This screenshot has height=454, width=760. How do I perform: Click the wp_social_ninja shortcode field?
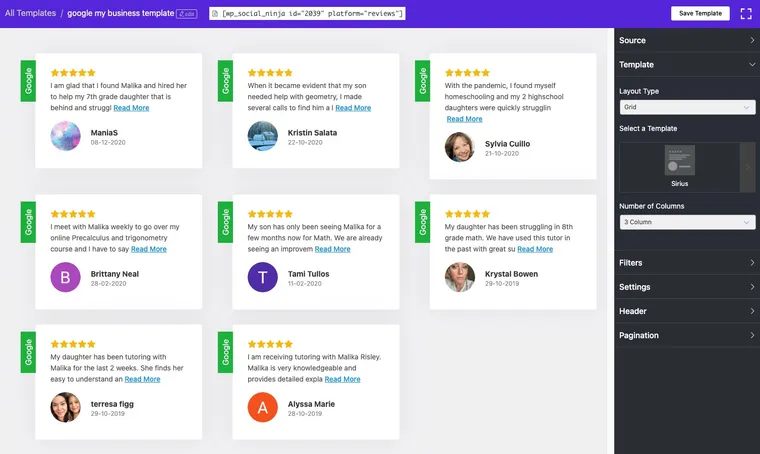click(307, 14)
